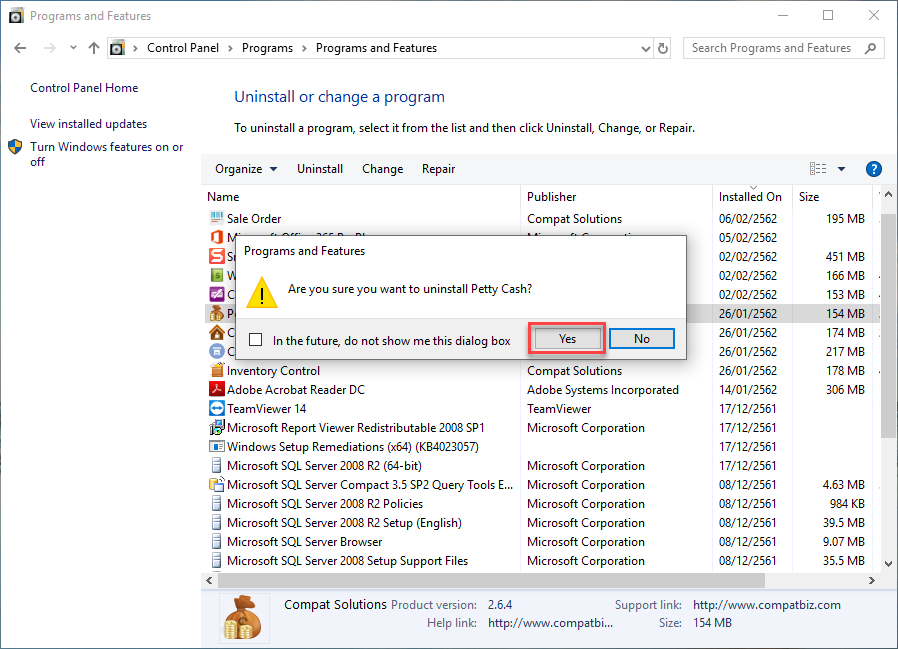The width and height of the screenshot is (898, 649).
Task: Click the Programs breadcrumb segment
Action: point(267,48)
